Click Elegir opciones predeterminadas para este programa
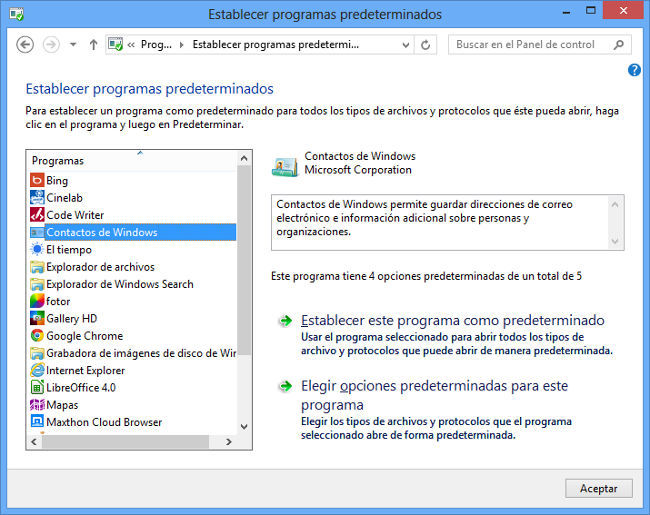 [x=434, y=395]
